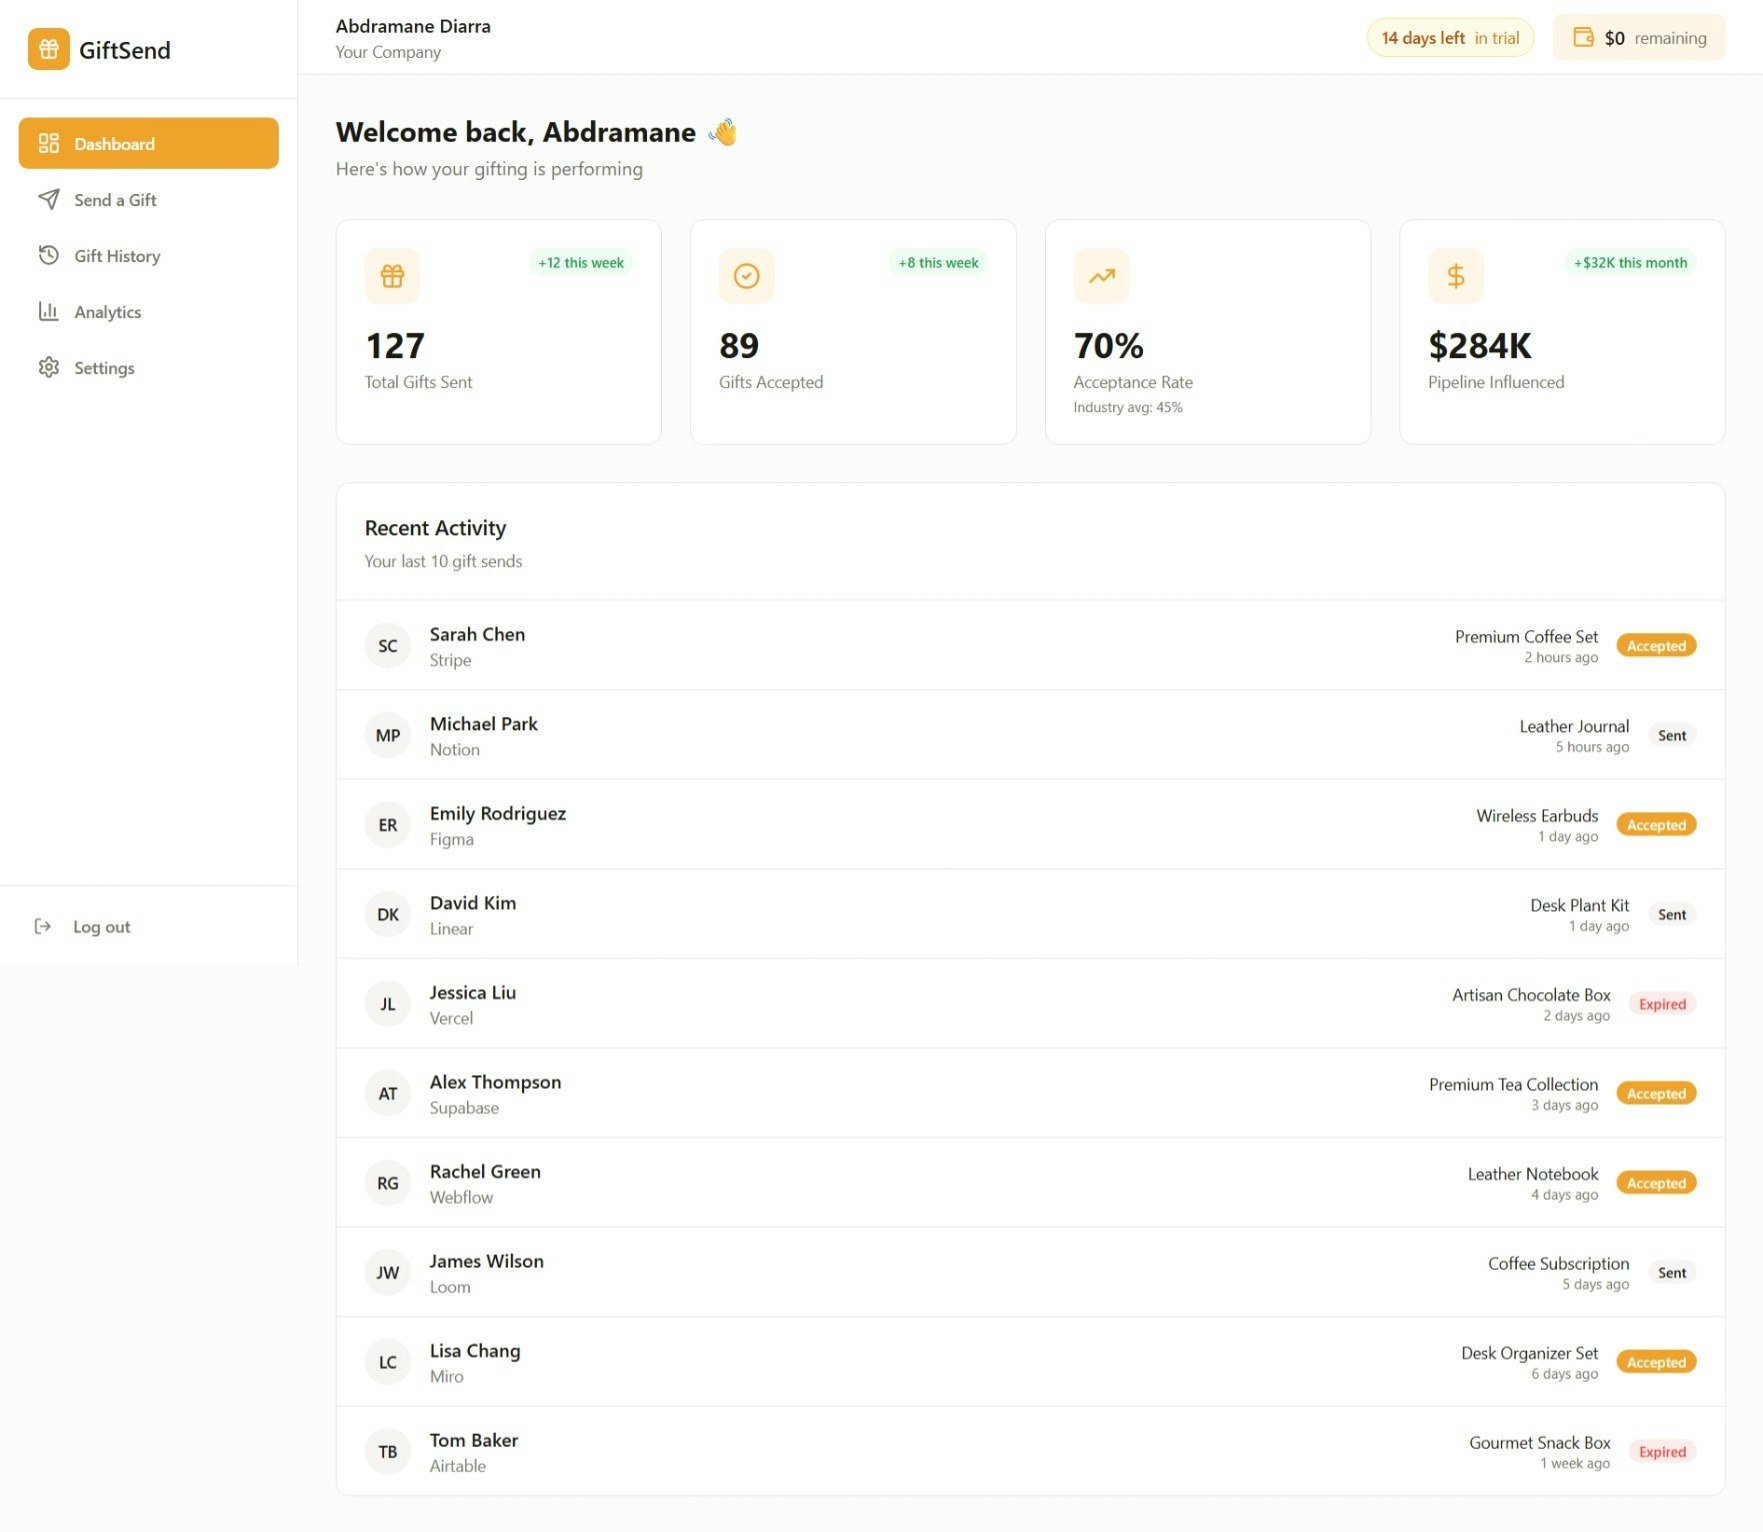Click the SC avatar for Sarah Chen

[x=388, y=645]
